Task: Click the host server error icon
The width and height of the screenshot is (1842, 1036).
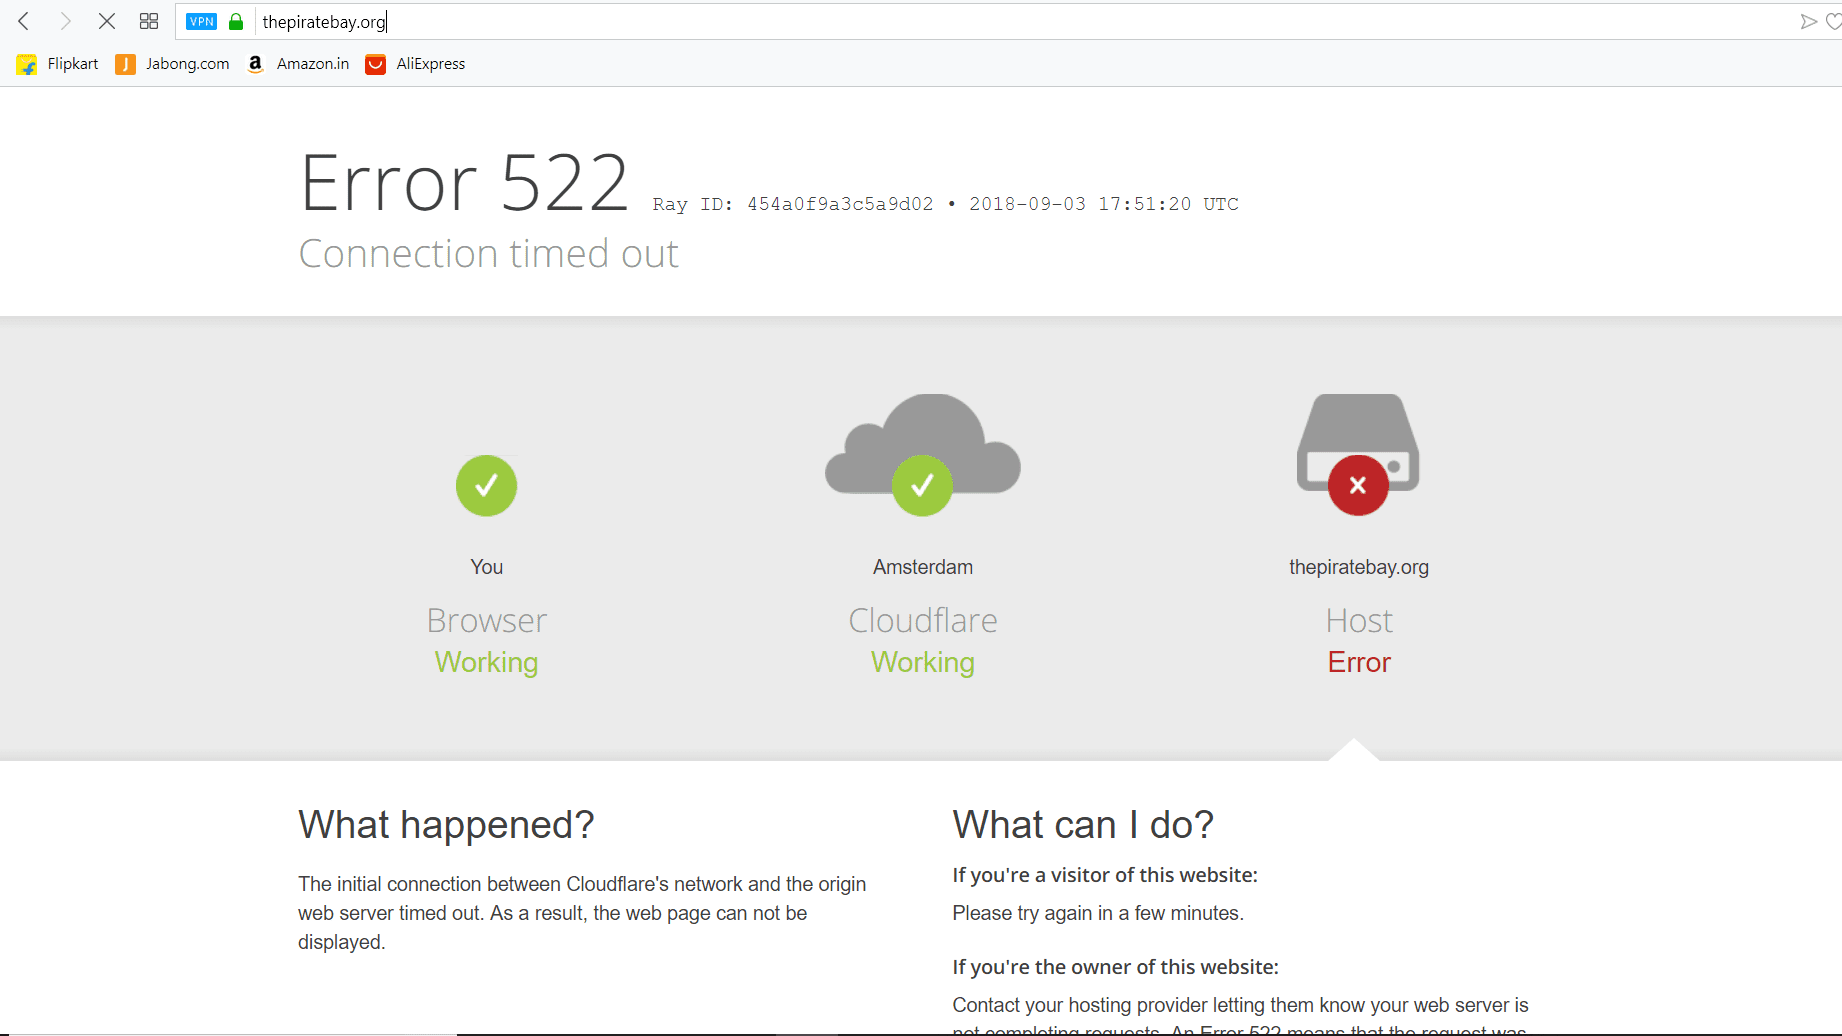Action: tap(1358, 454)
